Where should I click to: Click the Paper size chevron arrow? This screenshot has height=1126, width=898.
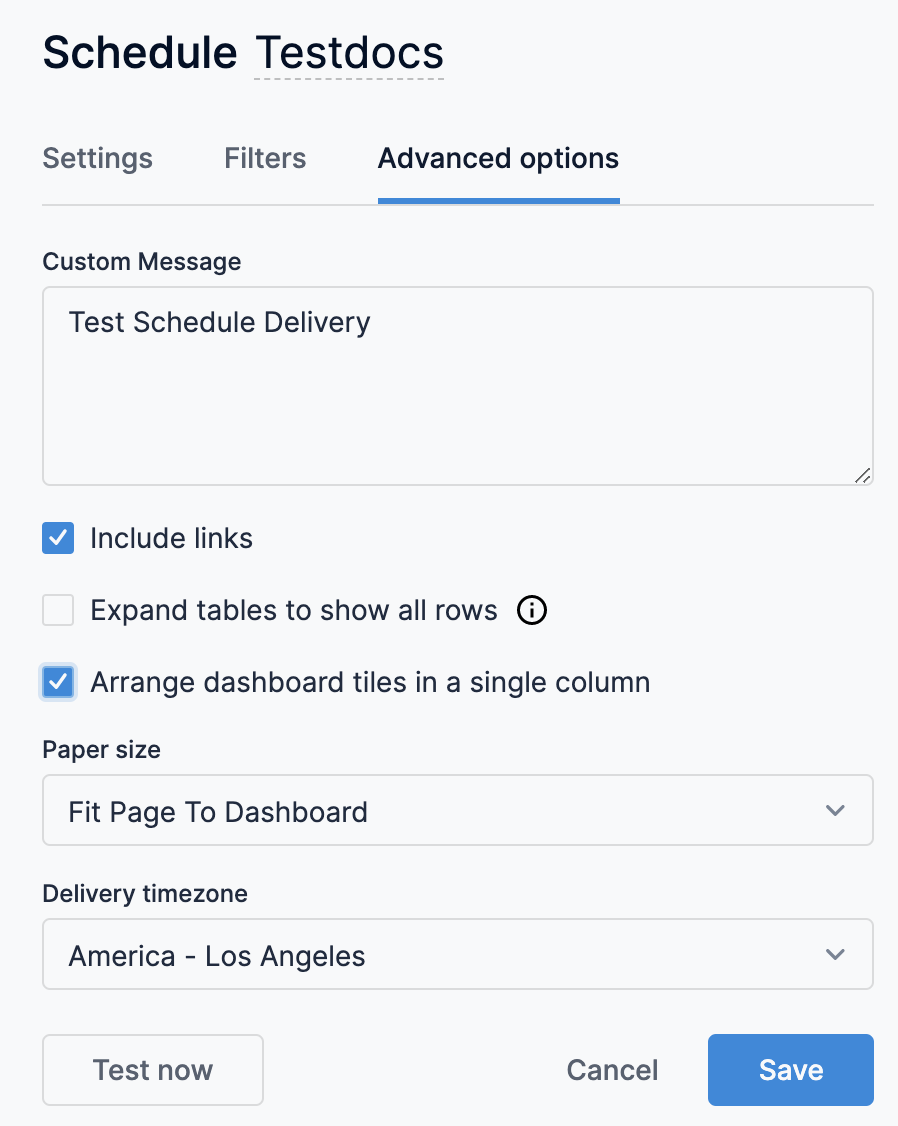click(x=835, y=810)
